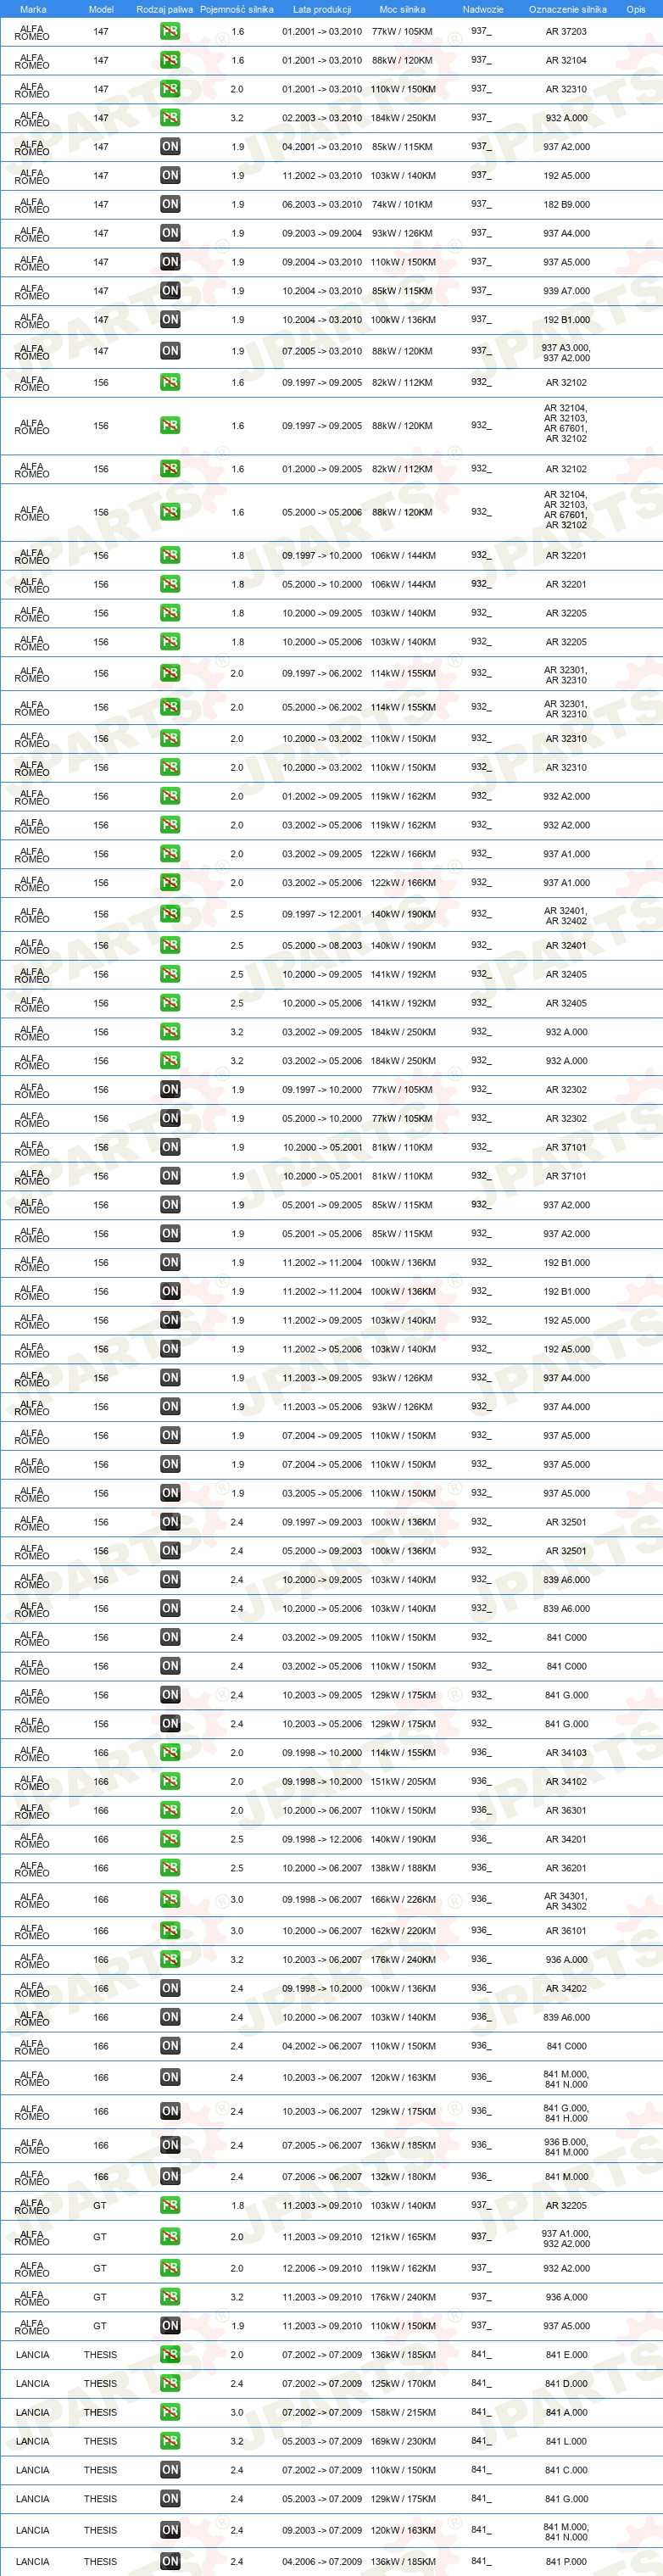Viewport: 663px width, 2576px height.
Task: Select the petrol icon for Lancia Thesis 841 D.000
Action: (x=170, y=2384)
